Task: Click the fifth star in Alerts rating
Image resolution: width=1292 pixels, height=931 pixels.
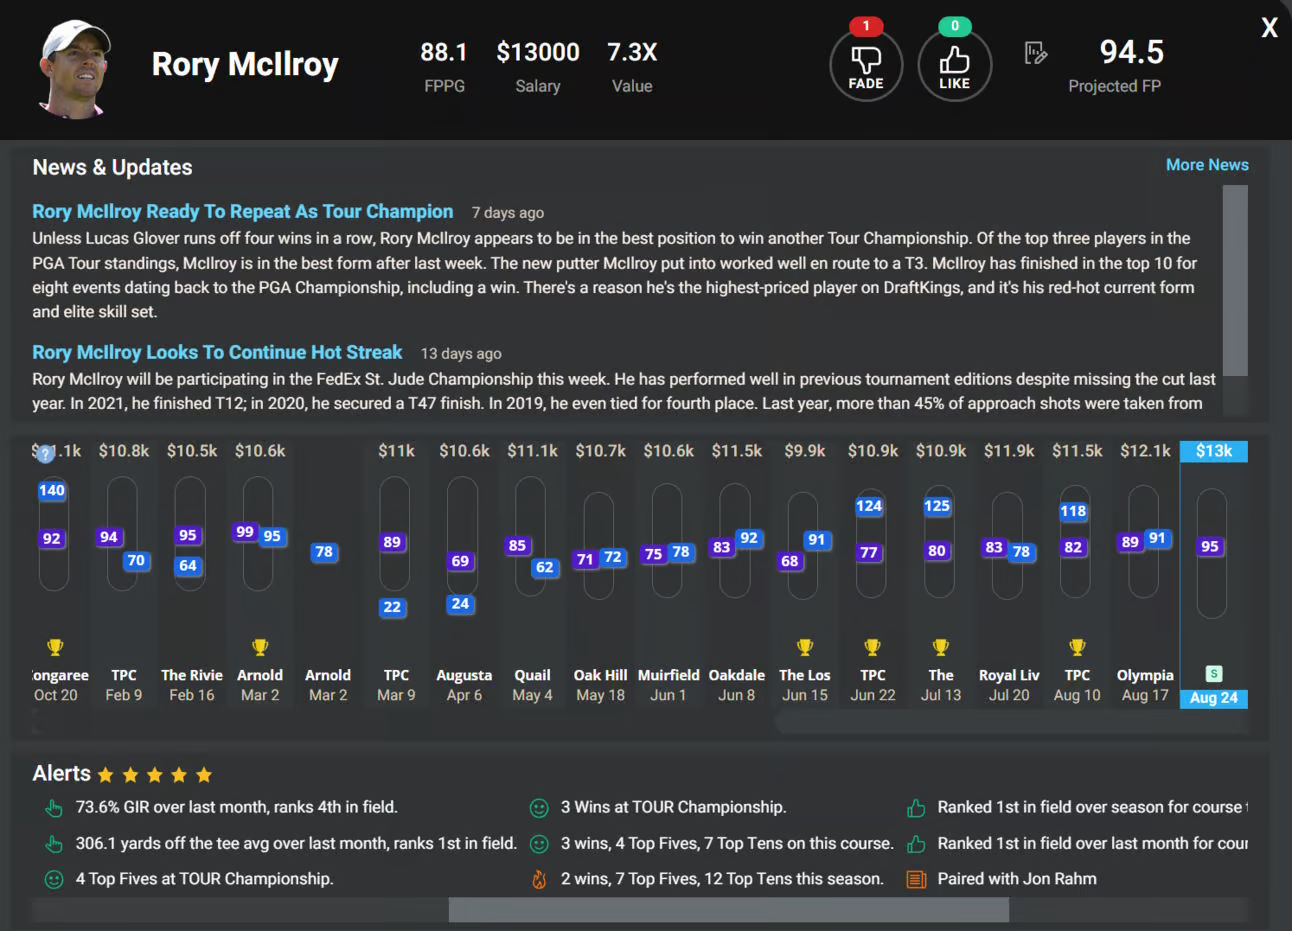Action: click(204, 775)
